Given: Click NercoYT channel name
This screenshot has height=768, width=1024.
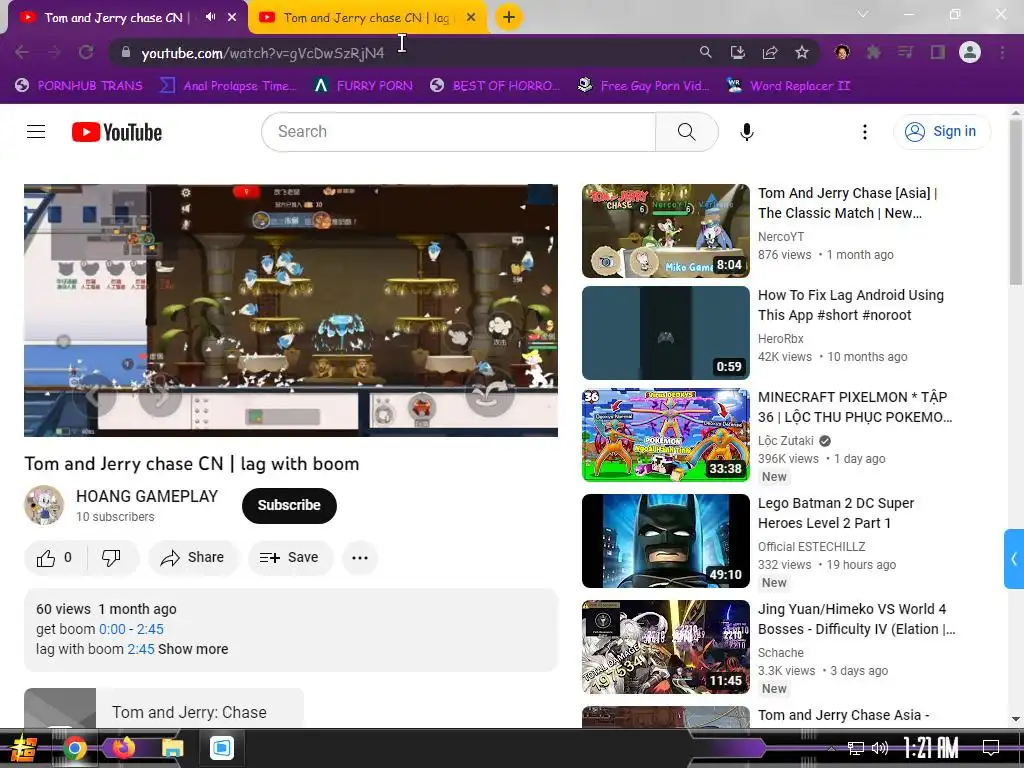Looking at the screenshot, I should pyautogui.click(x=780, y=236).
